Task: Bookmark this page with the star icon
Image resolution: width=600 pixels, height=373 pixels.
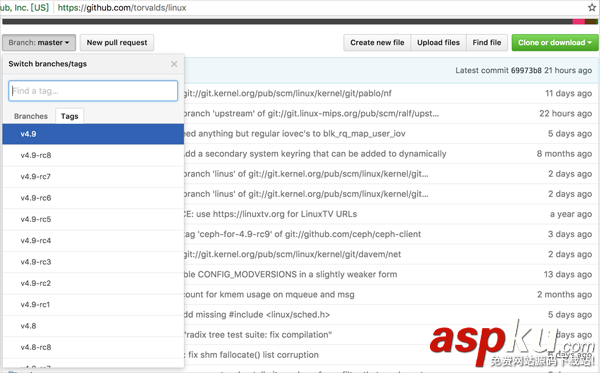Action: point(592,8)
